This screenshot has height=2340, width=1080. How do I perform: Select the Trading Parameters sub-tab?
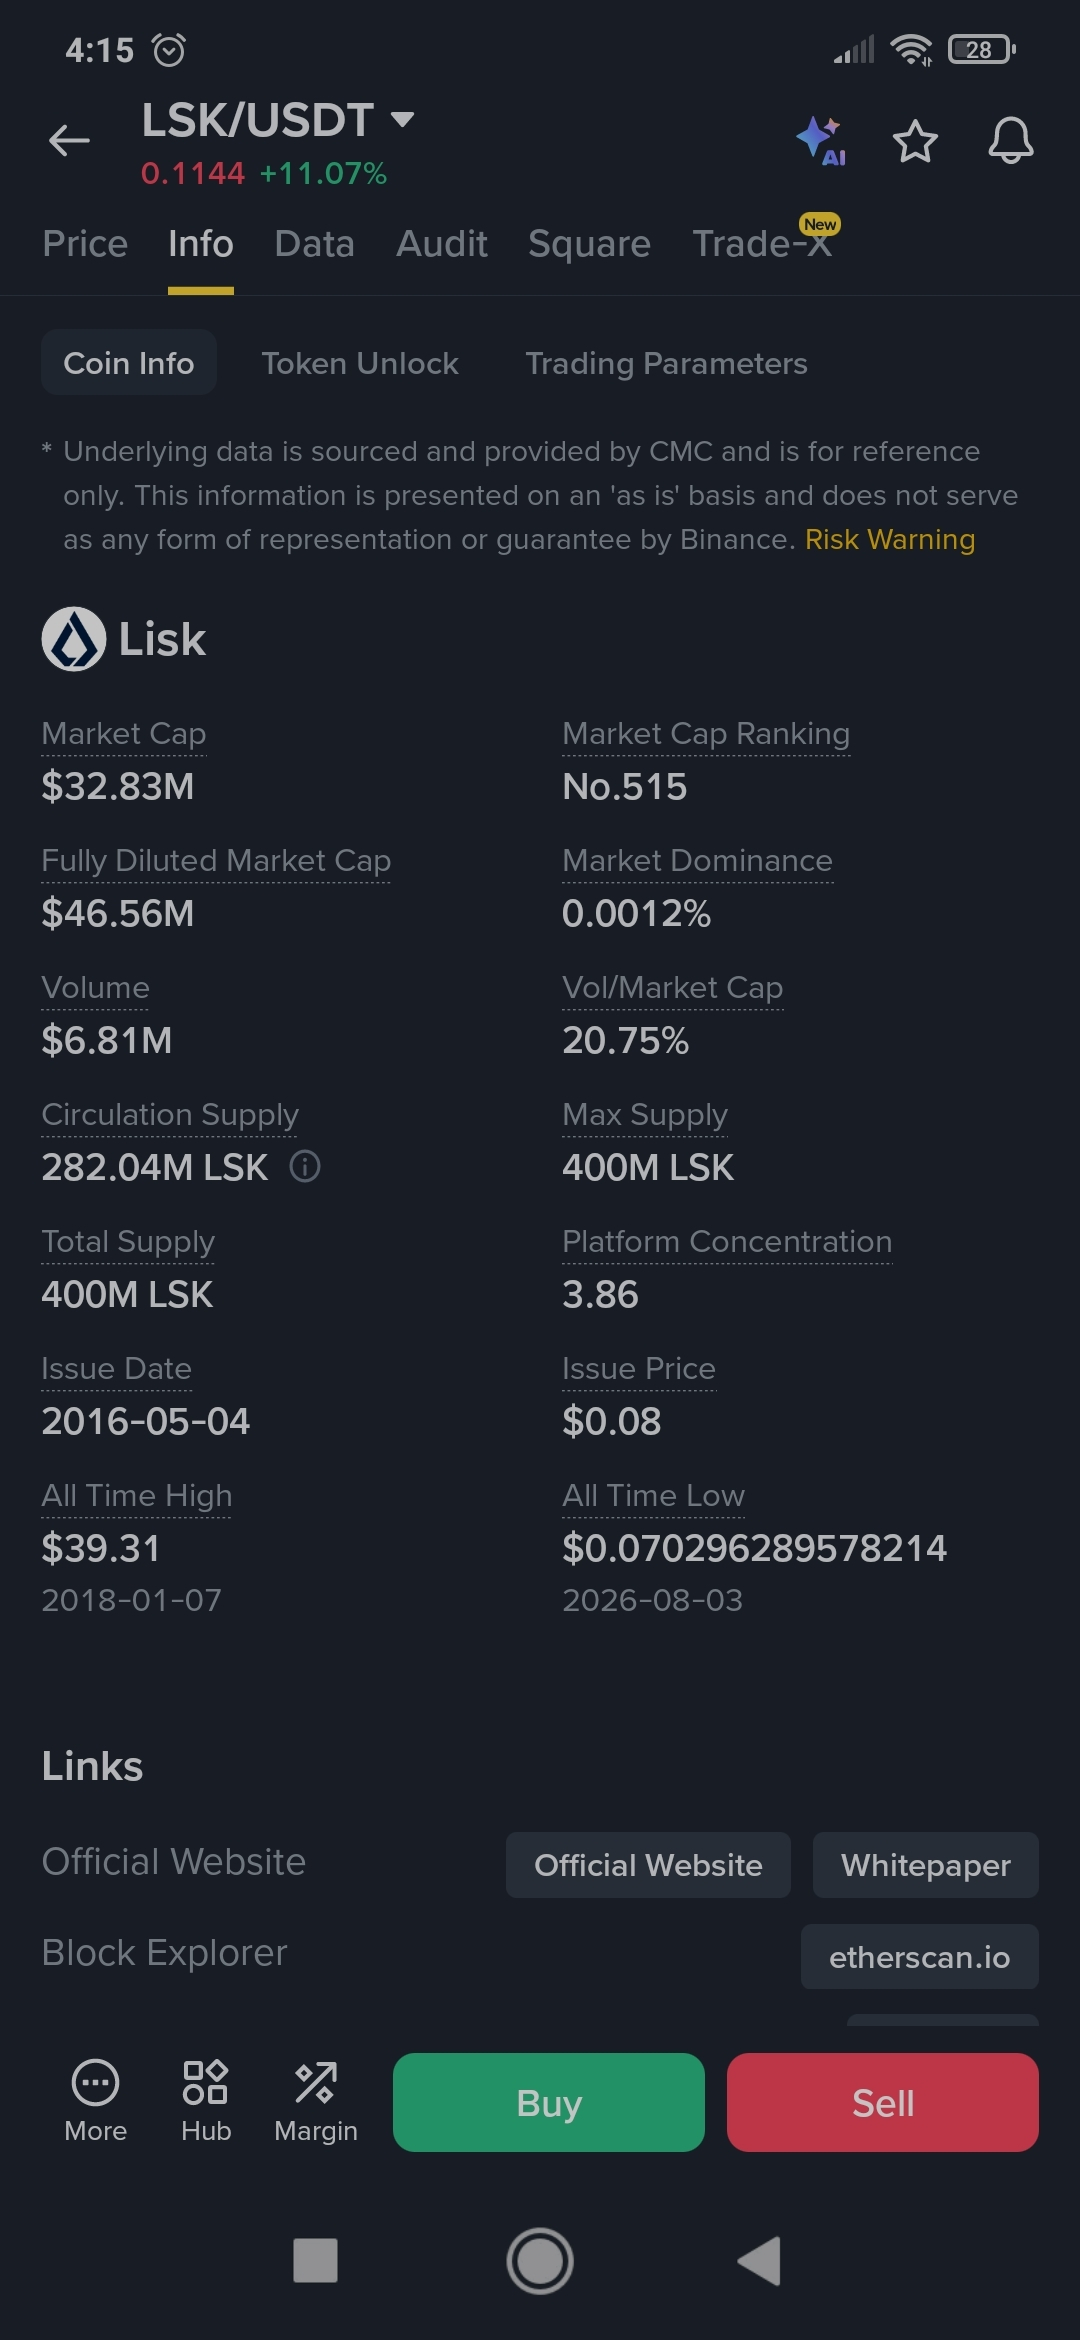(667, 363)
